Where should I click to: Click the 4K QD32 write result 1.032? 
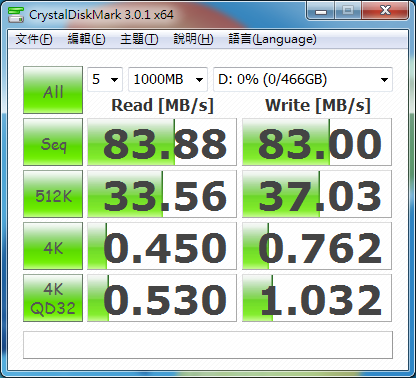click(317, 298)
